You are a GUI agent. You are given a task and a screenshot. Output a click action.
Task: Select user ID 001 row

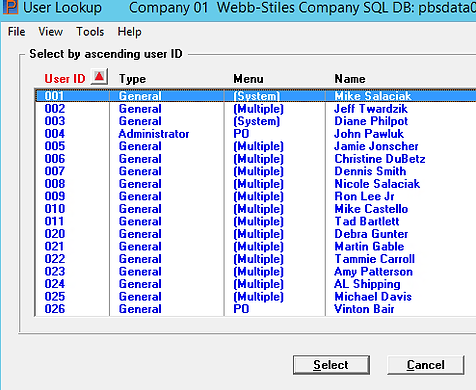click(256, 96)
